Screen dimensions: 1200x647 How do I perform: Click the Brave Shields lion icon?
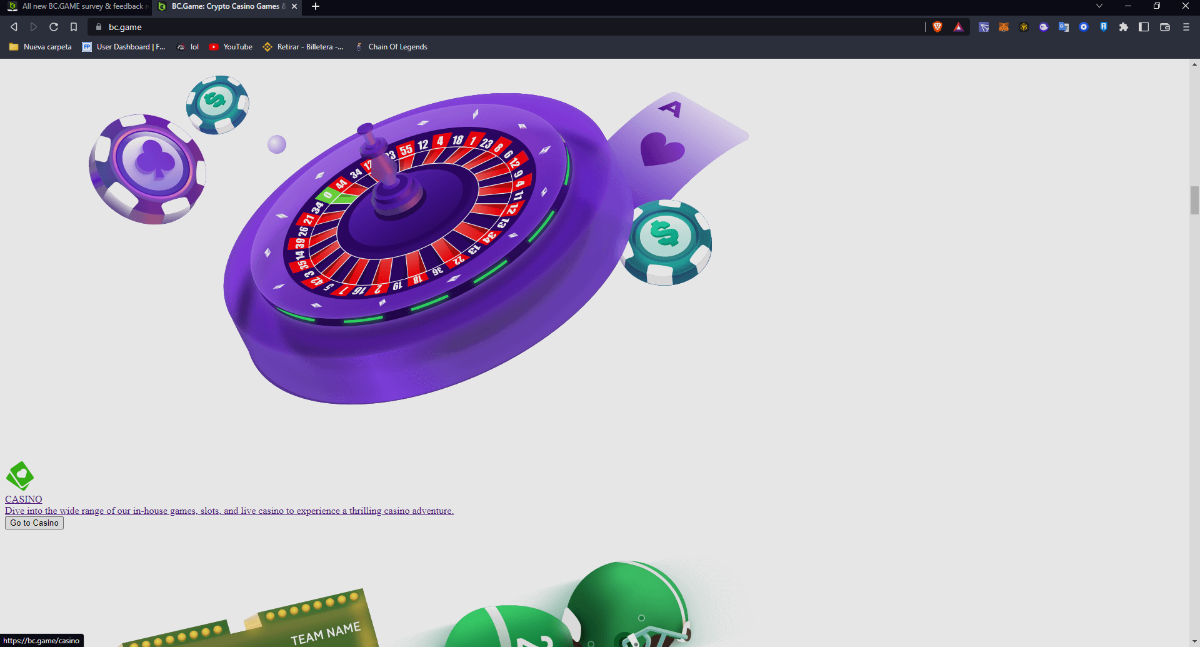point(937,27)
